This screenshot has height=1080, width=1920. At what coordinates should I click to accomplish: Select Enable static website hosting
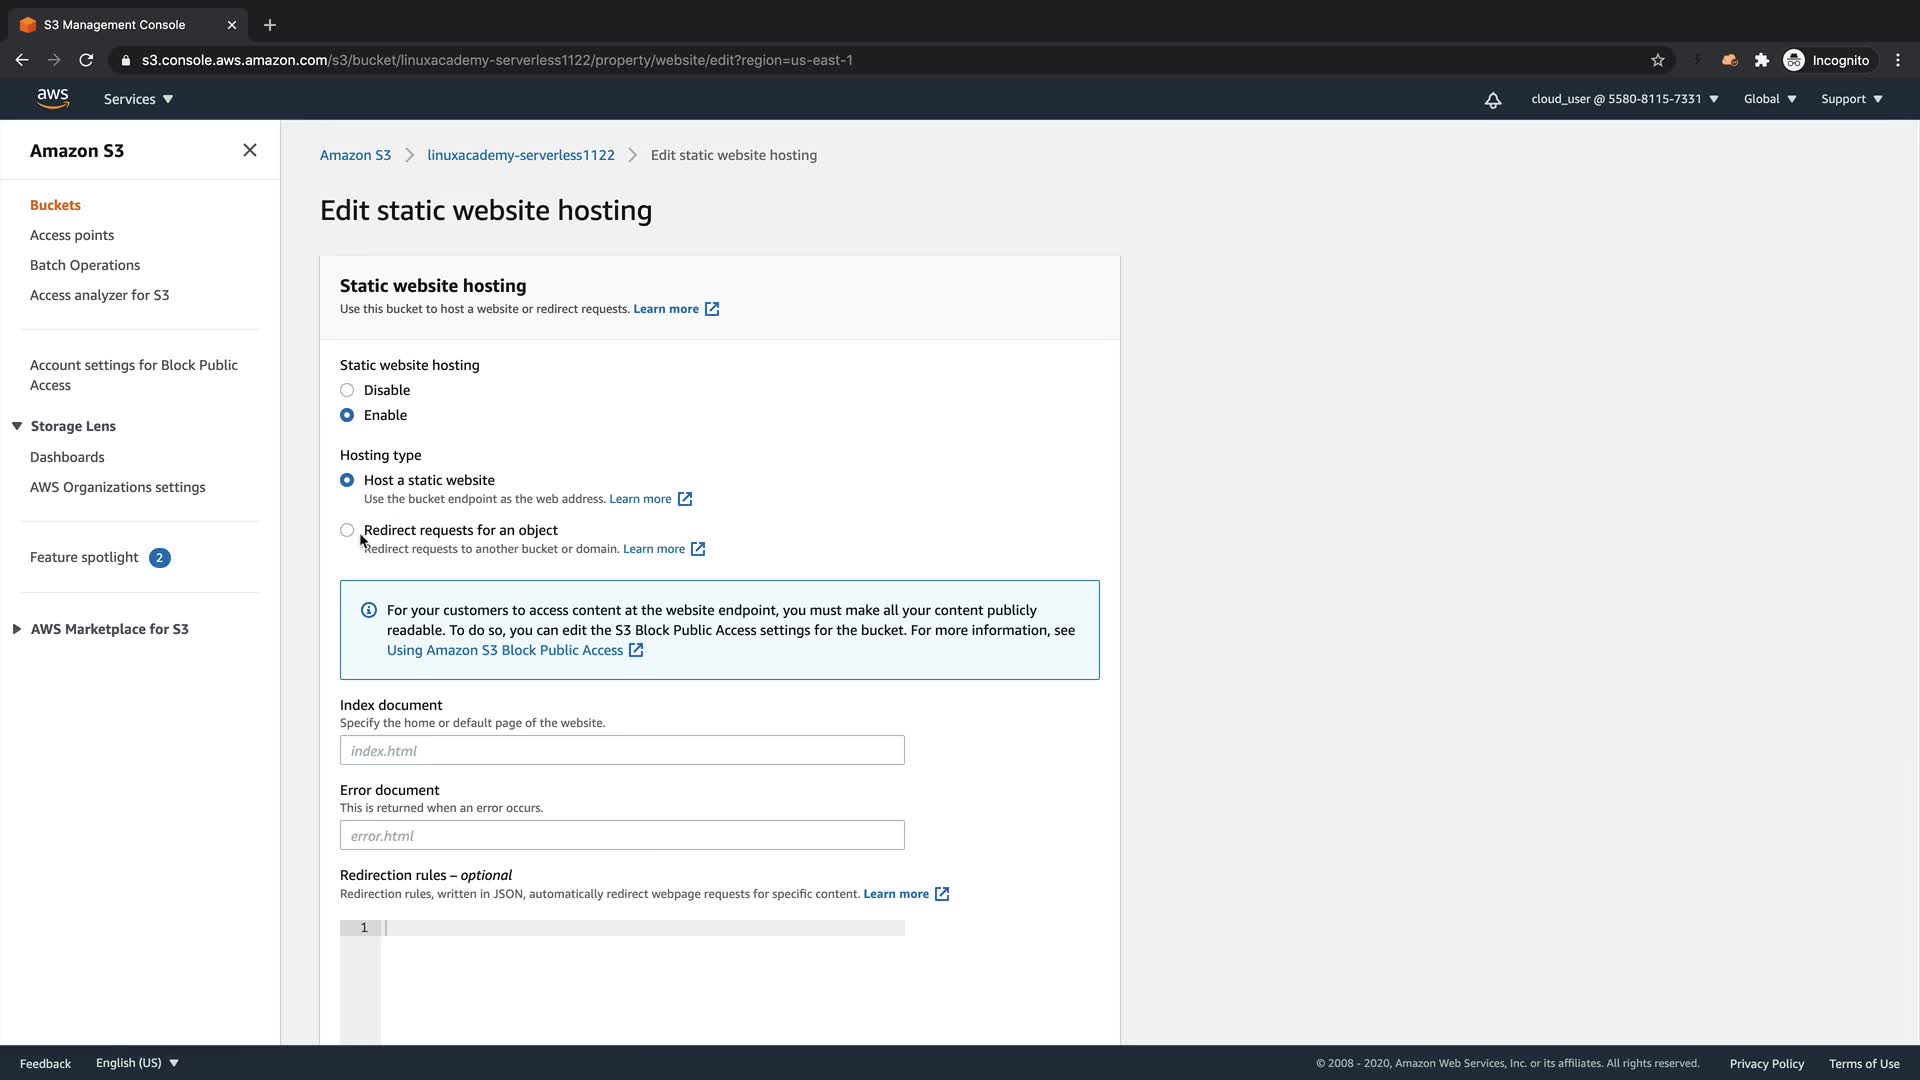[x=347, y=415]
